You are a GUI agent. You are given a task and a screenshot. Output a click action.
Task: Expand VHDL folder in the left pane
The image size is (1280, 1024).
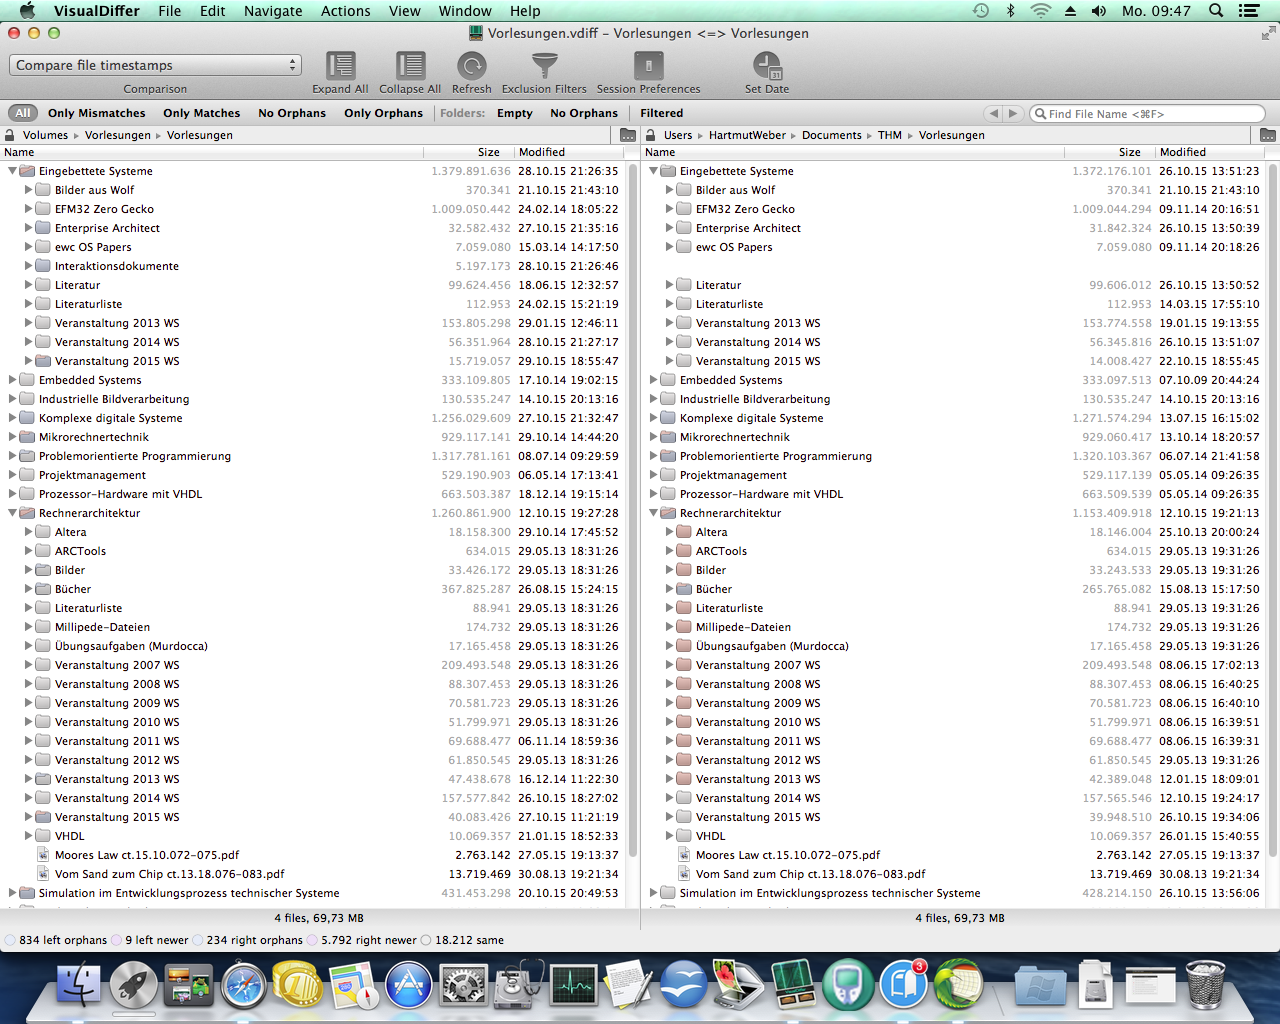click(x=29, y=836)
